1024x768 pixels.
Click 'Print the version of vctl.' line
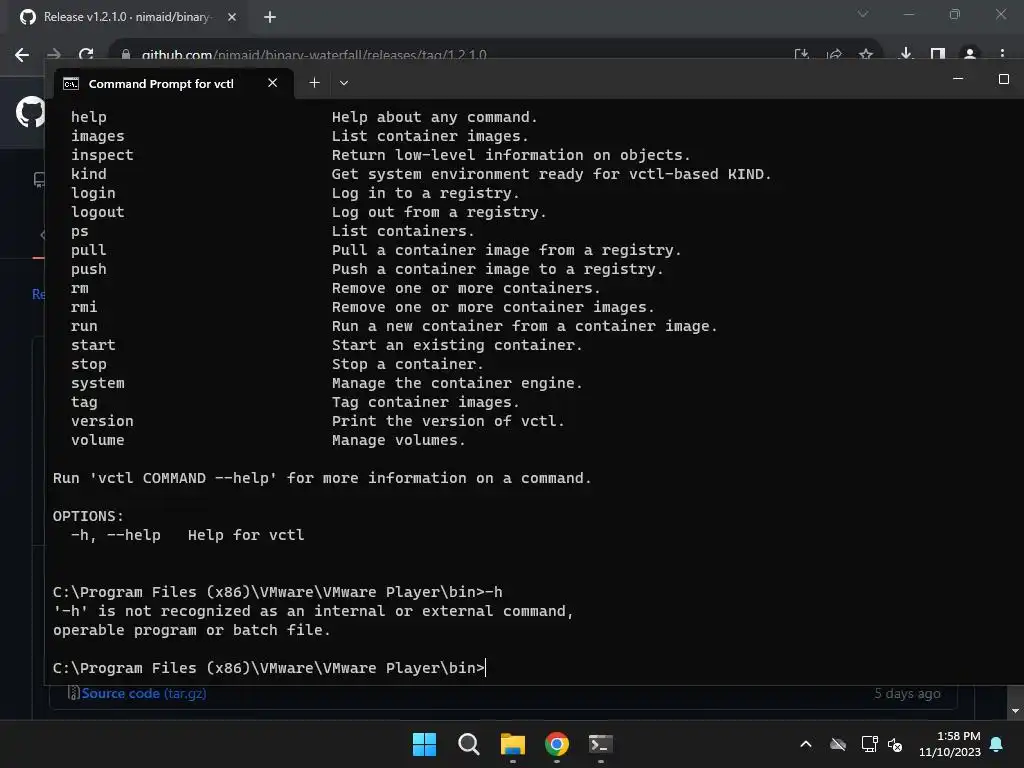(448, 421)
